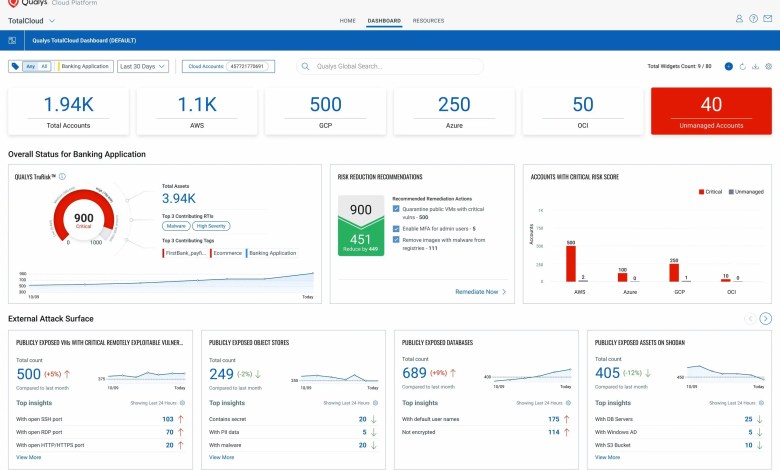Click up arrow beside default user names
The image size is (780, 470).
click(567, 419)
